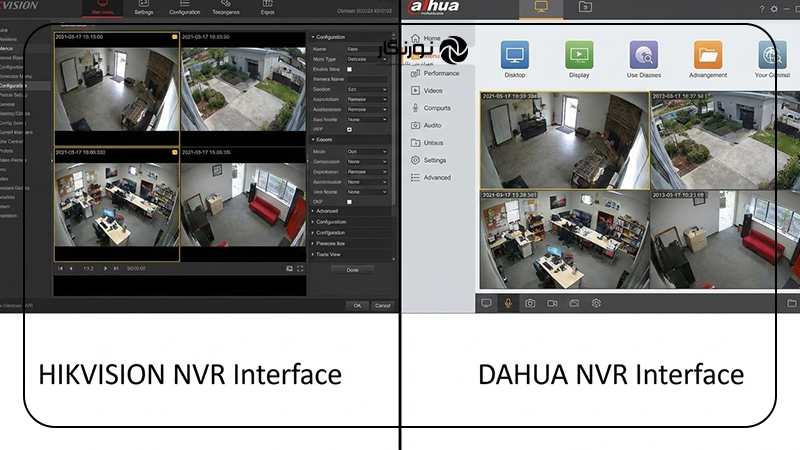Click the Done button
800x450 pixels.
pyautogui.click(x=352, y=270)
